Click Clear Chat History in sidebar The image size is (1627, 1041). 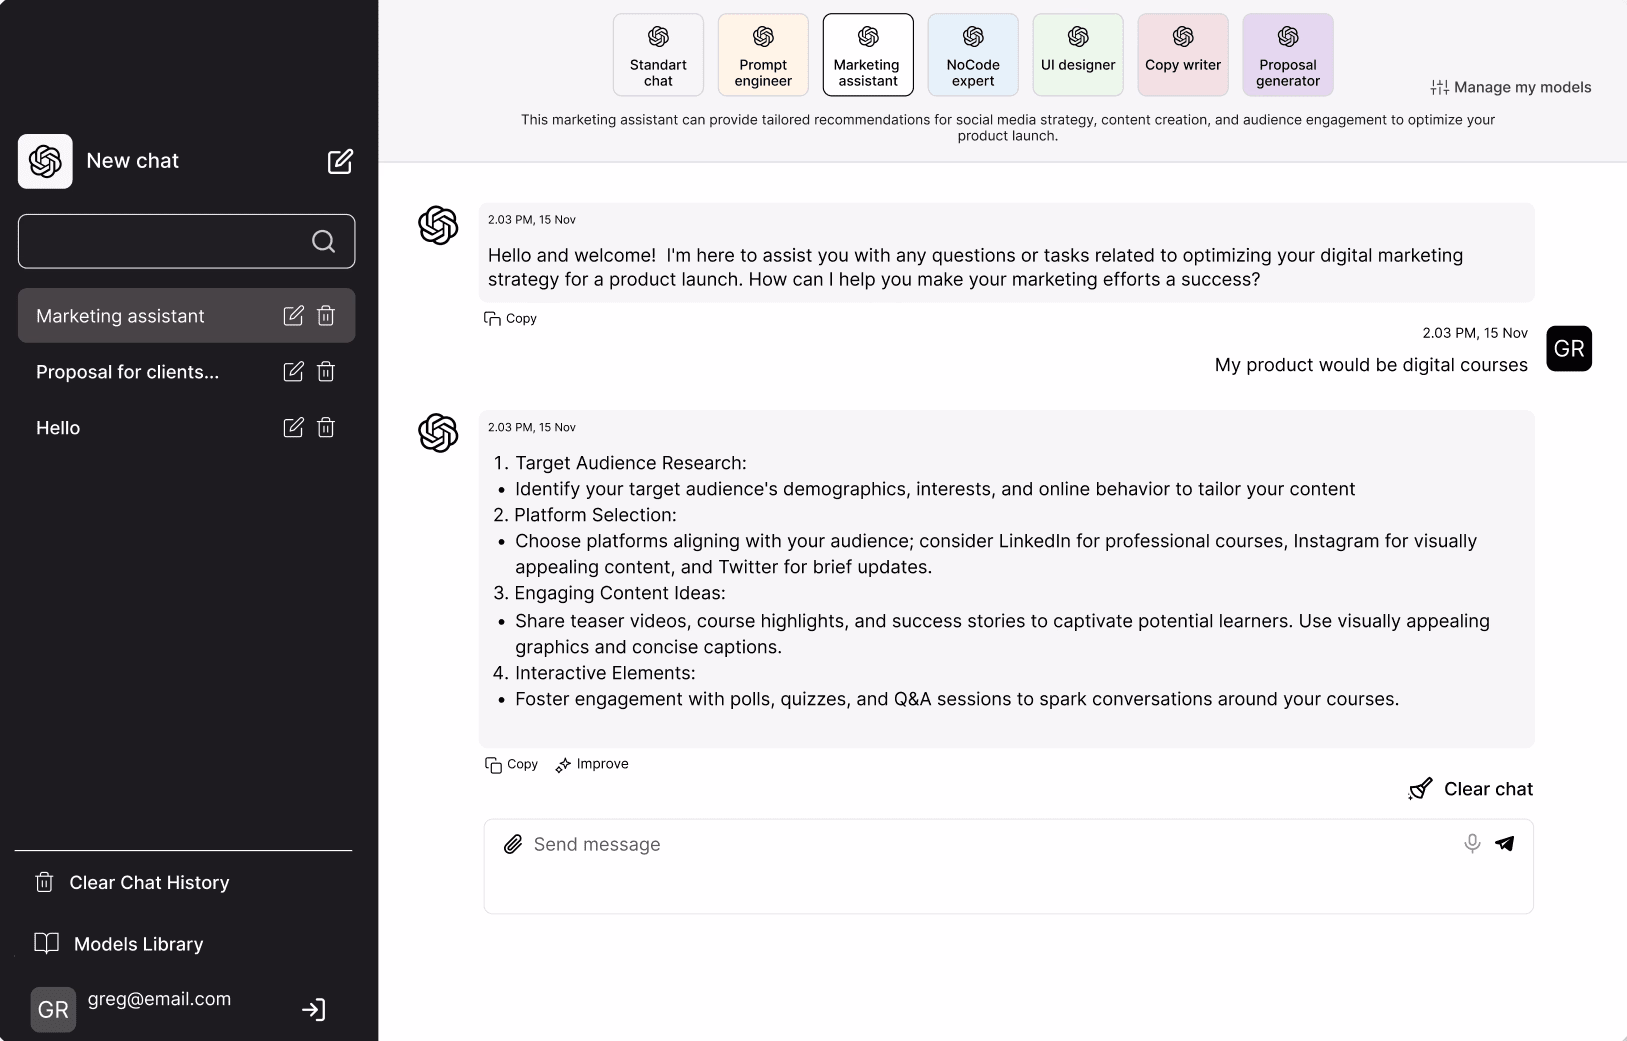(x=132, y=883)
